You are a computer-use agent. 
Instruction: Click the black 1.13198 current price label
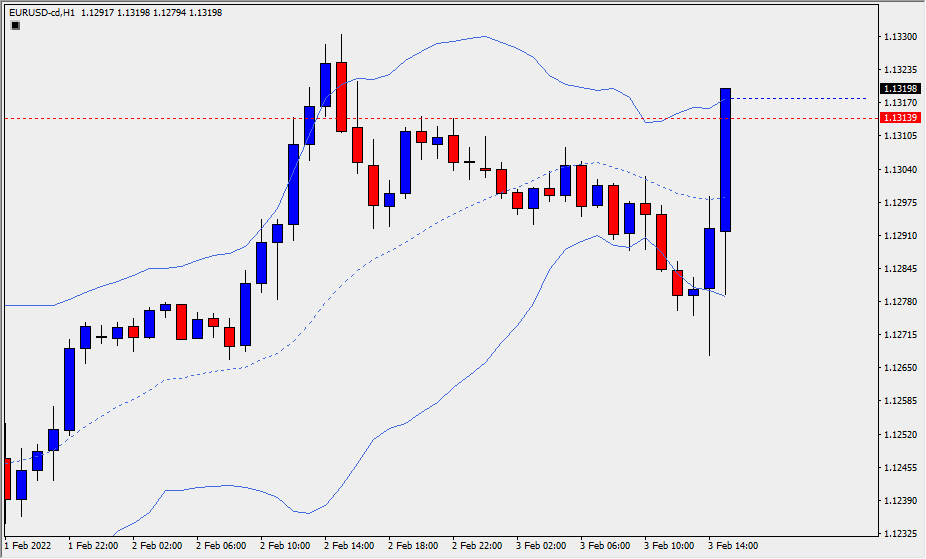tap(898, 88)
